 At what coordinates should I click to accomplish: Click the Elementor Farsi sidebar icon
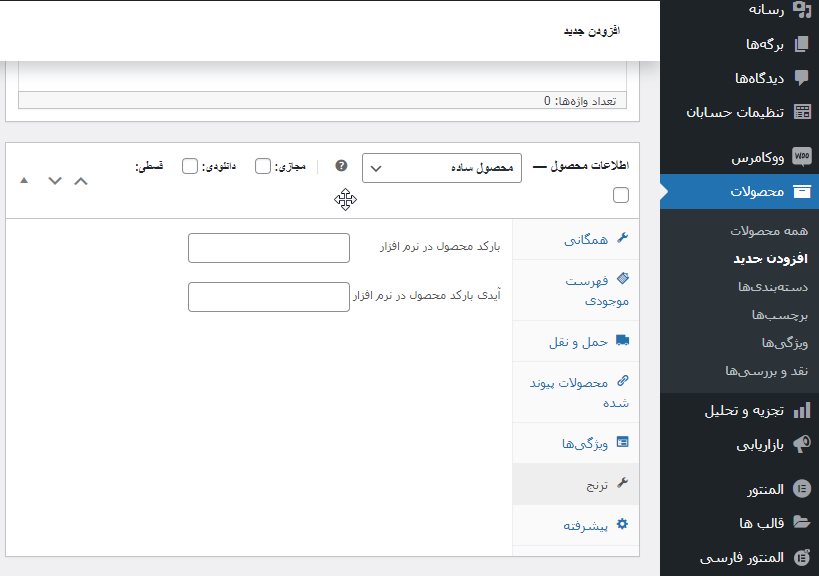(802, 557)
